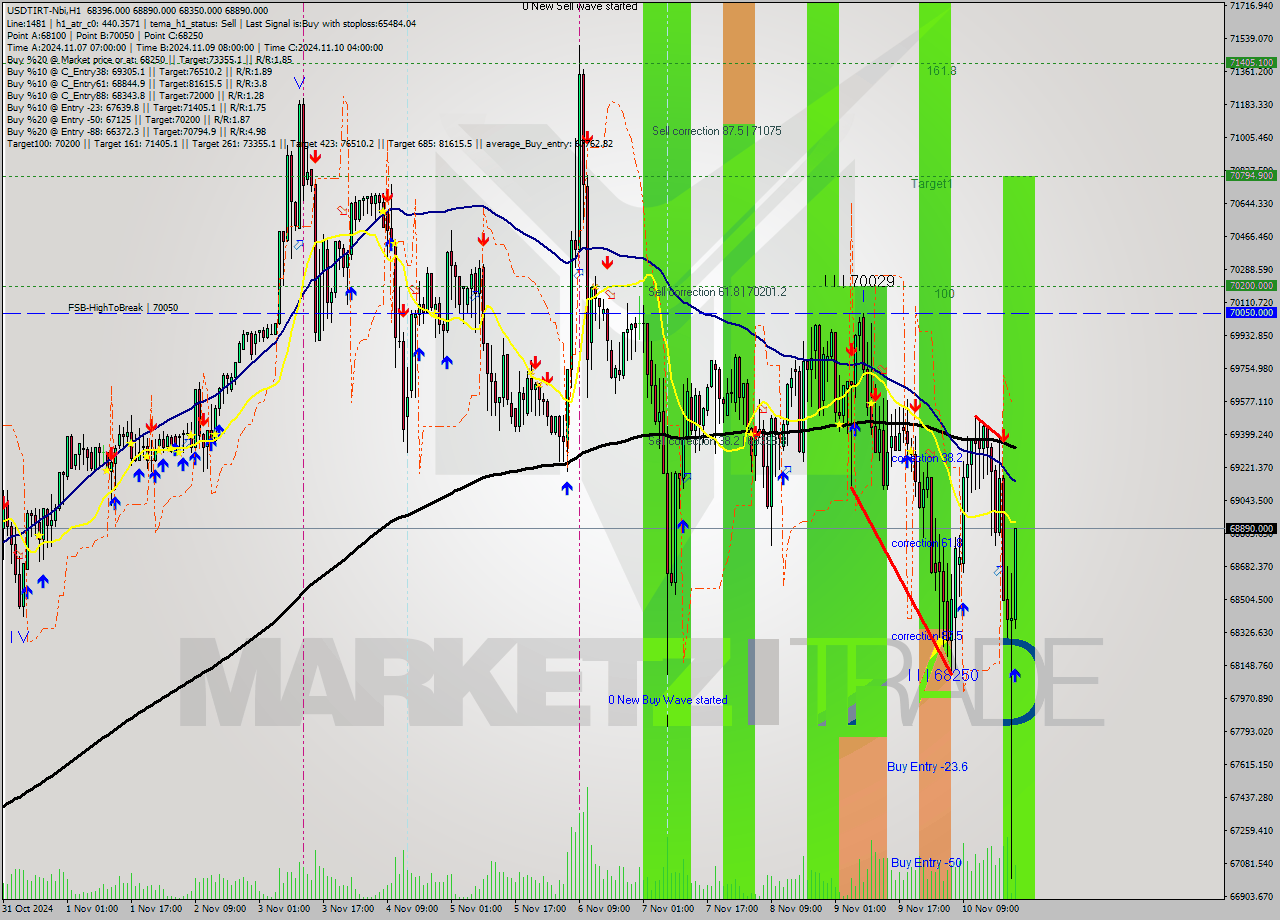Click the 'Point A:68100' info line
1280x920 pixels.
(x=104, y=35)
